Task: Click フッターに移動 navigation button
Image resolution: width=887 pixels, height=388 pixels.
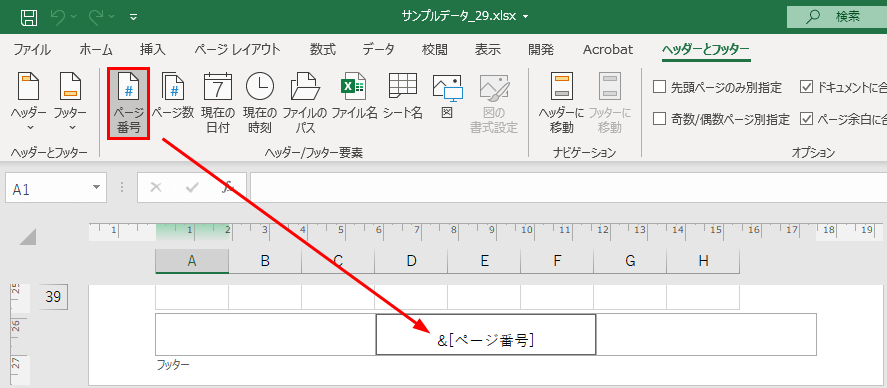Action: point(610,103)
